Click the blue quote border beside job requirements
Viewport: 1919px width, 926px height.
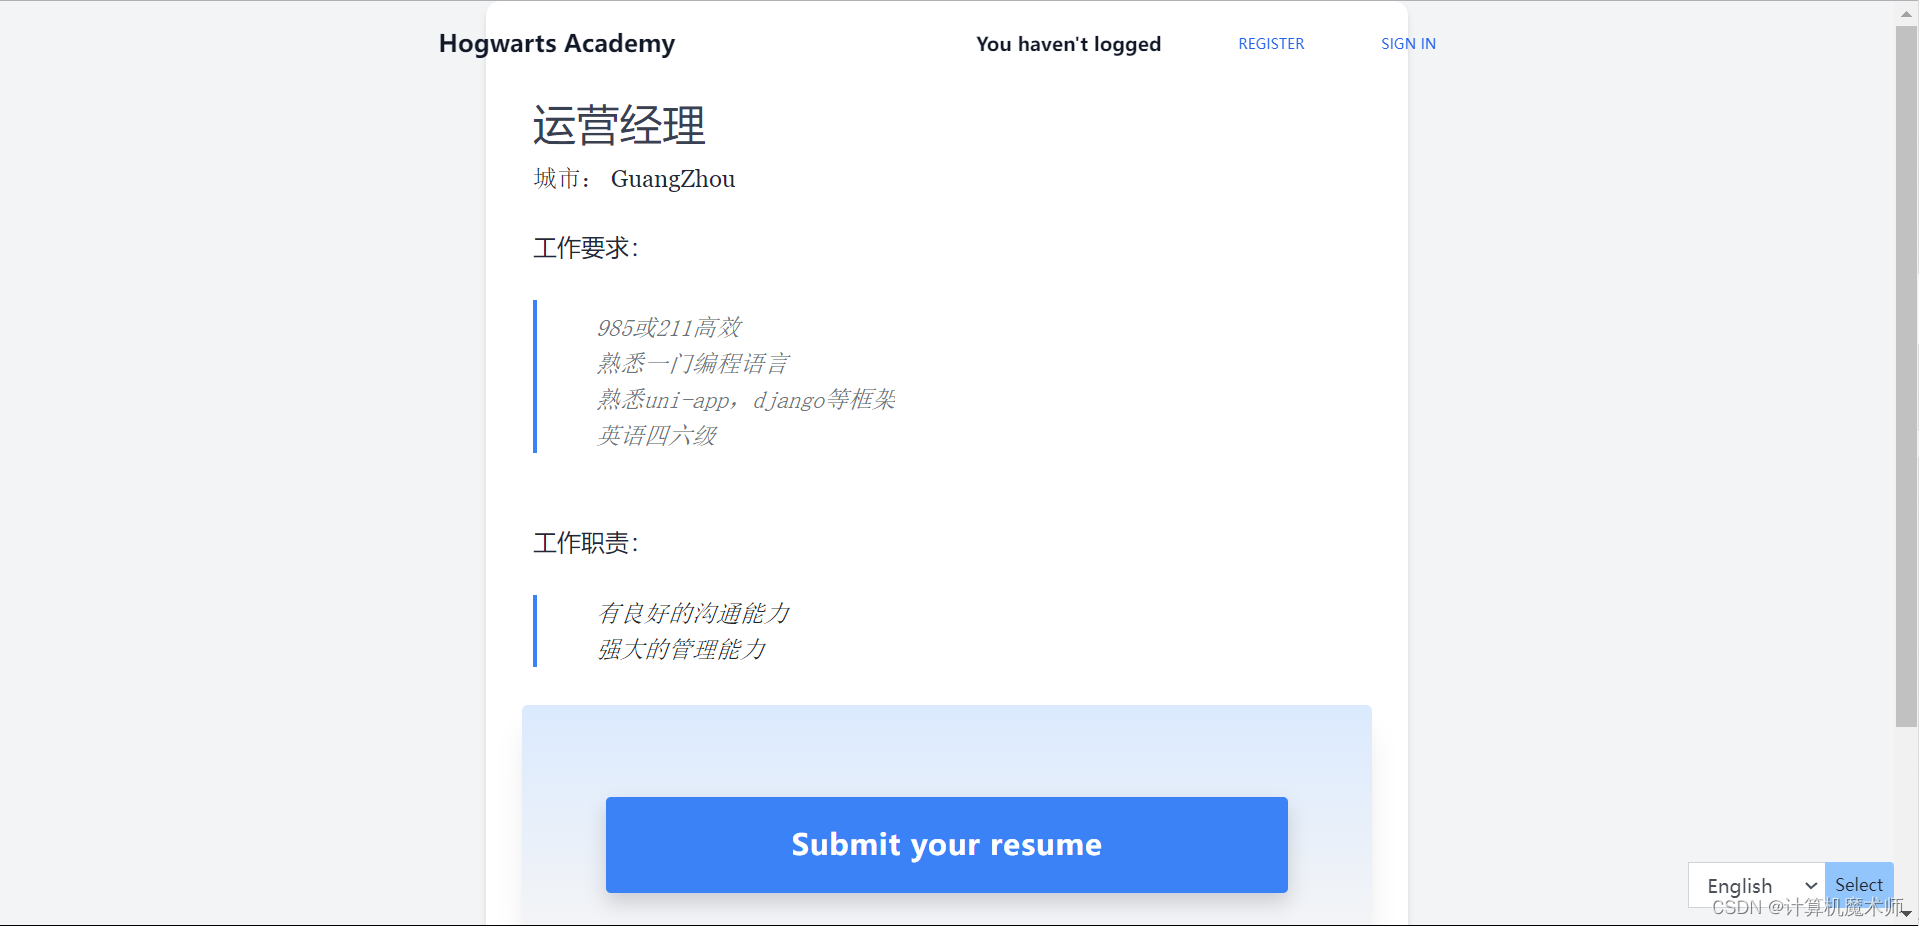coord(535,377)
